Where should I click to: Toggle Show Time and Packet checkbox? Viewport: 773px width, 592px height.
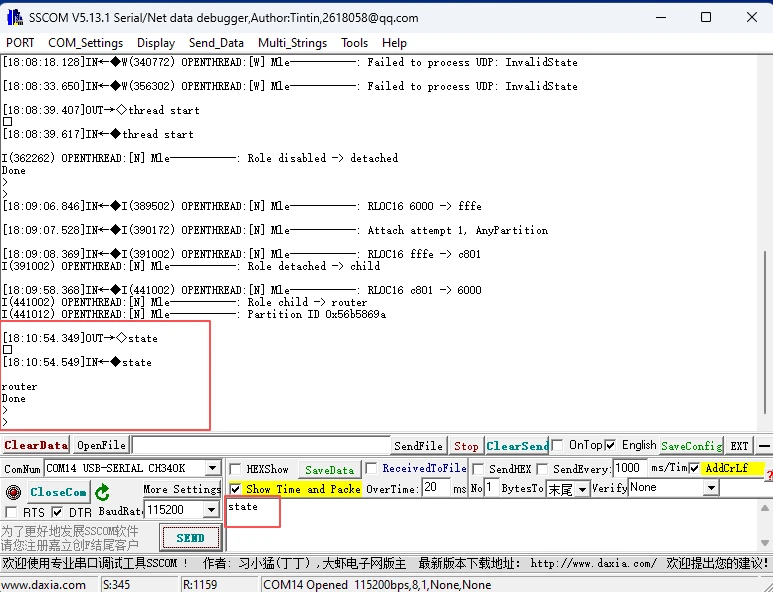(236, 489)
